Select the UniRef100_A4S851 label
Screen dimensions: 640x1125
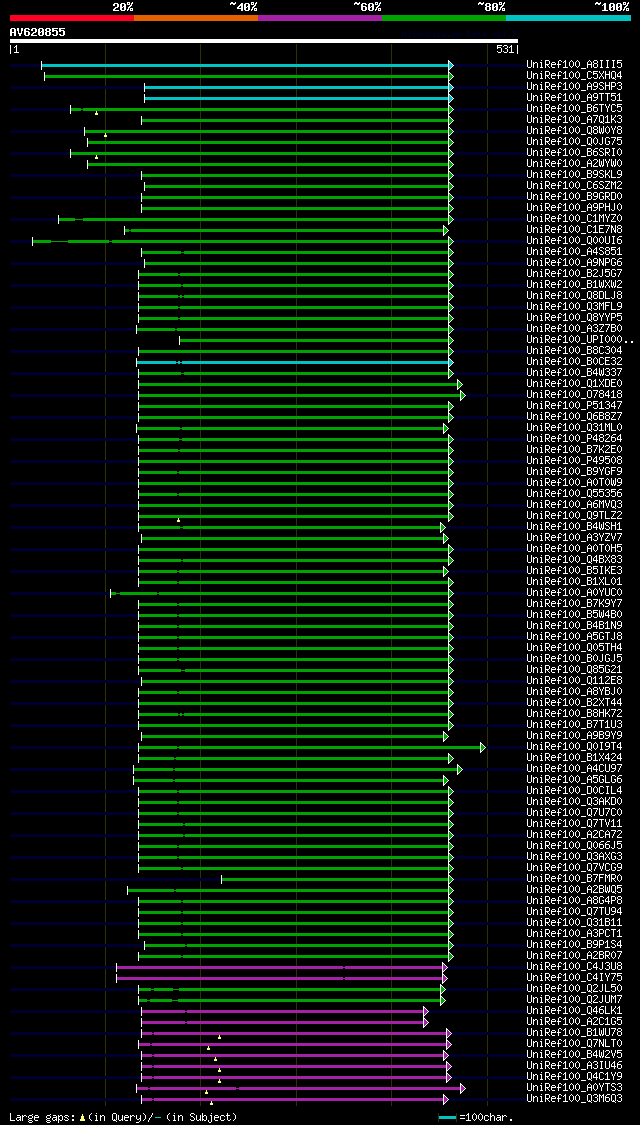point(574,252)
